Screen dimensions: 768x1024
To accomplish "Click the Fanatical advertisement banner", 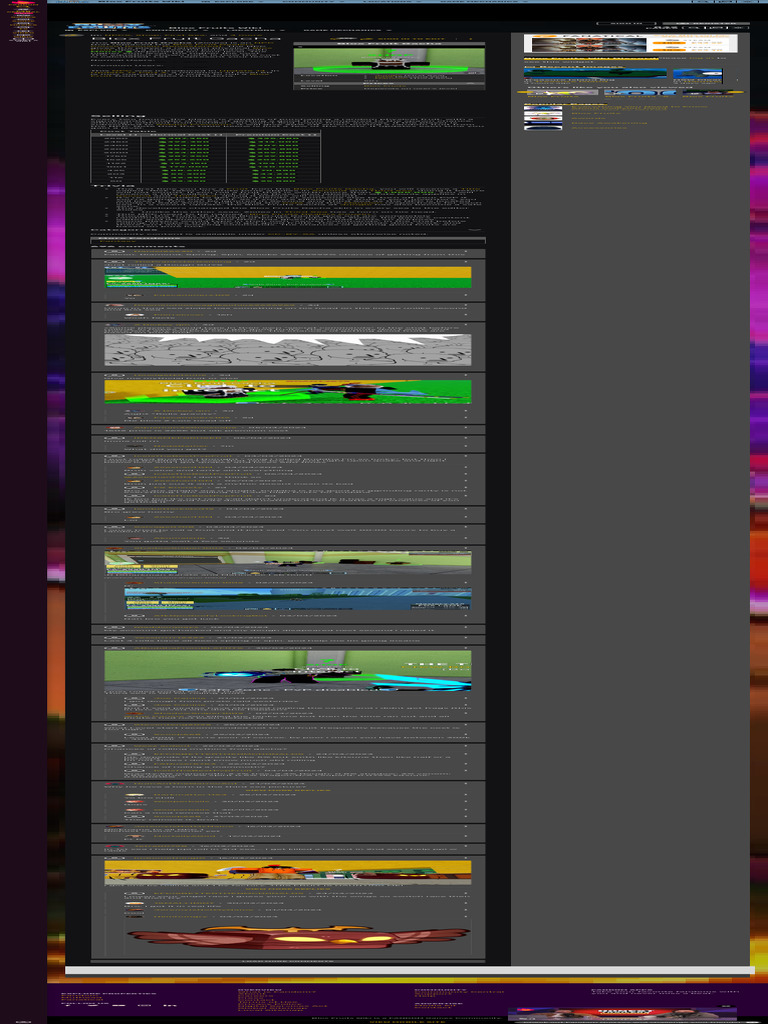I will click(630, 44).
